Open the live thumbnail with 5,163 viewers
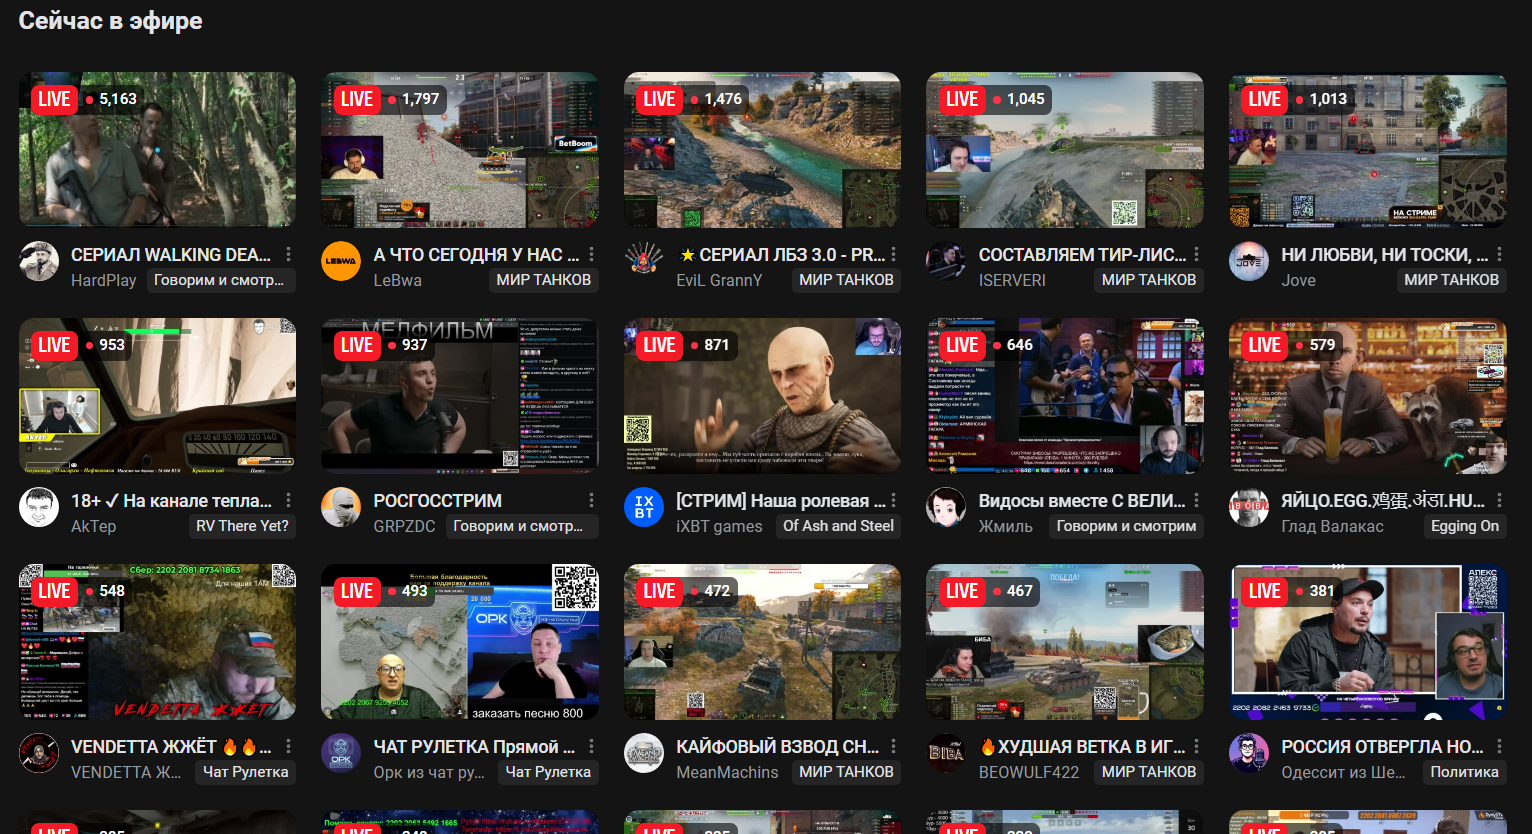The image size is (1532, 834). coord(157,150)
